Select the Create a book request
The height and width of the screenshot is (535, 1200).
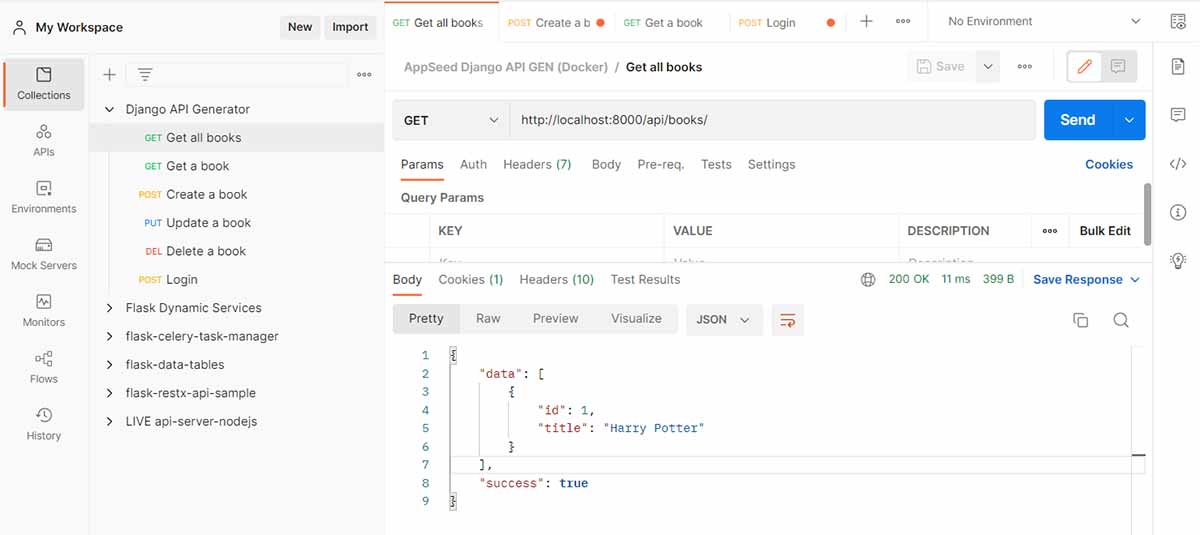click(206, 195)
